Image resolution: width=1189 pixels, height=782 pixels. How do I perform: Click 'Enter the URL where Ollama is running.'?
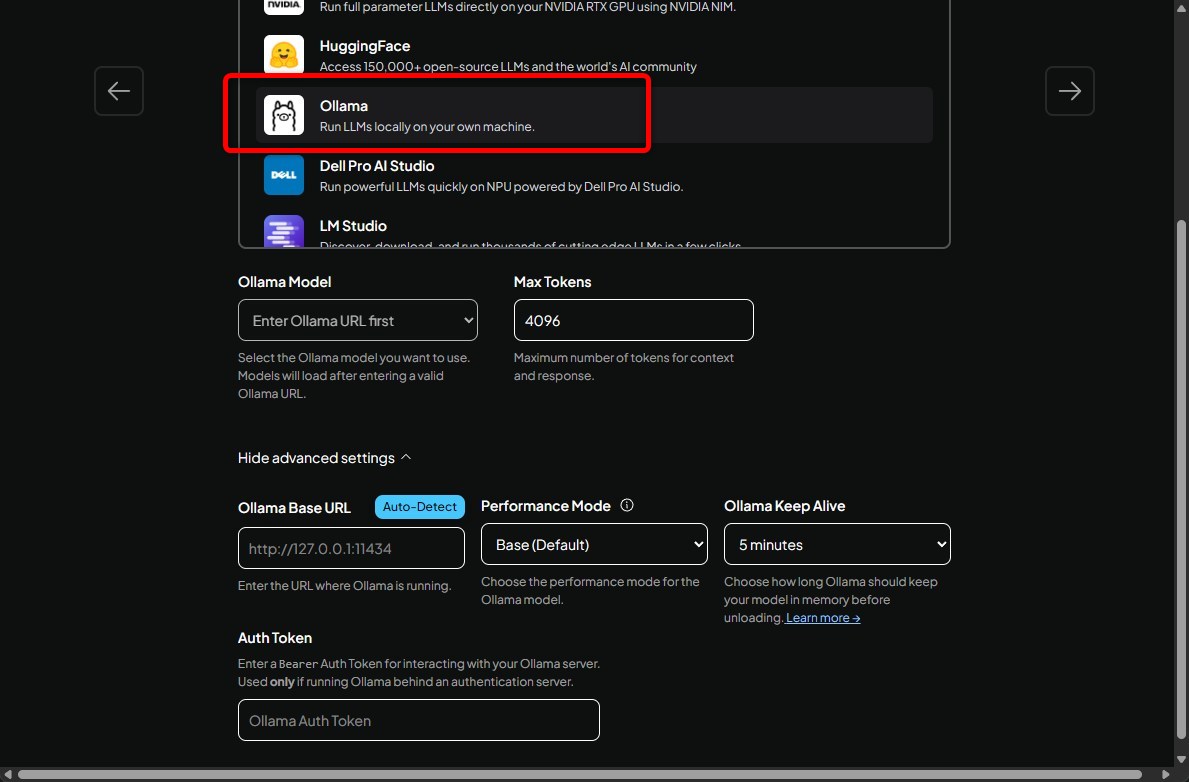tap(344, 586)
